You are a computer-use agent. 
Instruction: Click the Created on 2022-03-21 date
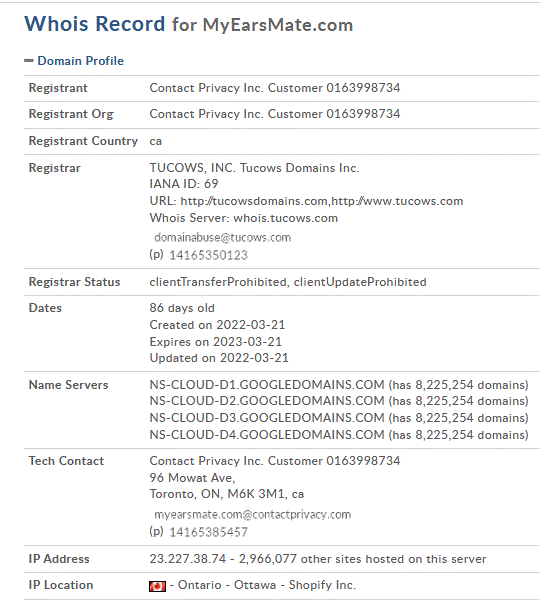click(x=217, y=325)
